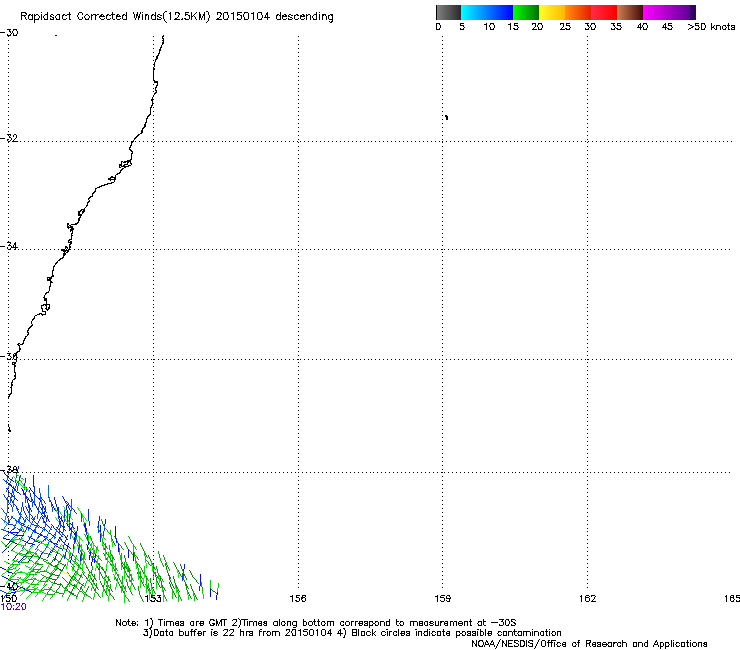This screenshot has width=740, height=650.
Task: Click the orange 25-30 knots color band
Action: click(578, 12)
